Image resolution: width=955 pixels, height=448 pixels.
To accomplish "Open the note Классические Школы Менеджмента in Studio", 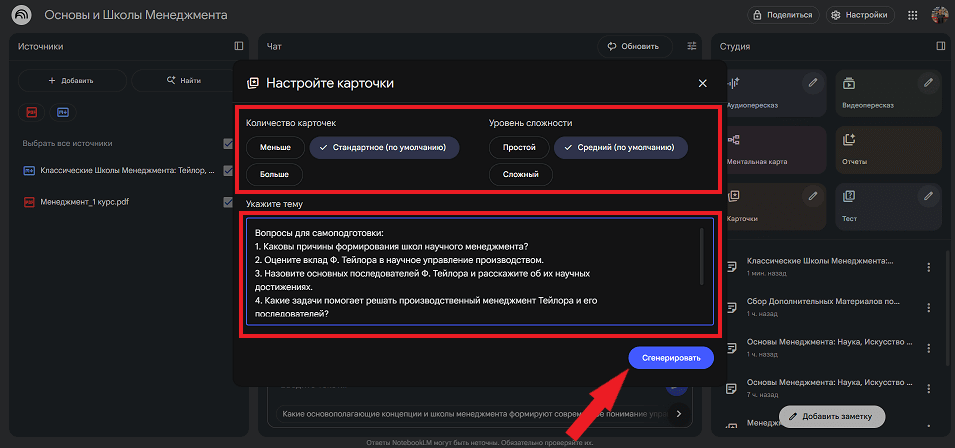I will [x=820, y=267].
